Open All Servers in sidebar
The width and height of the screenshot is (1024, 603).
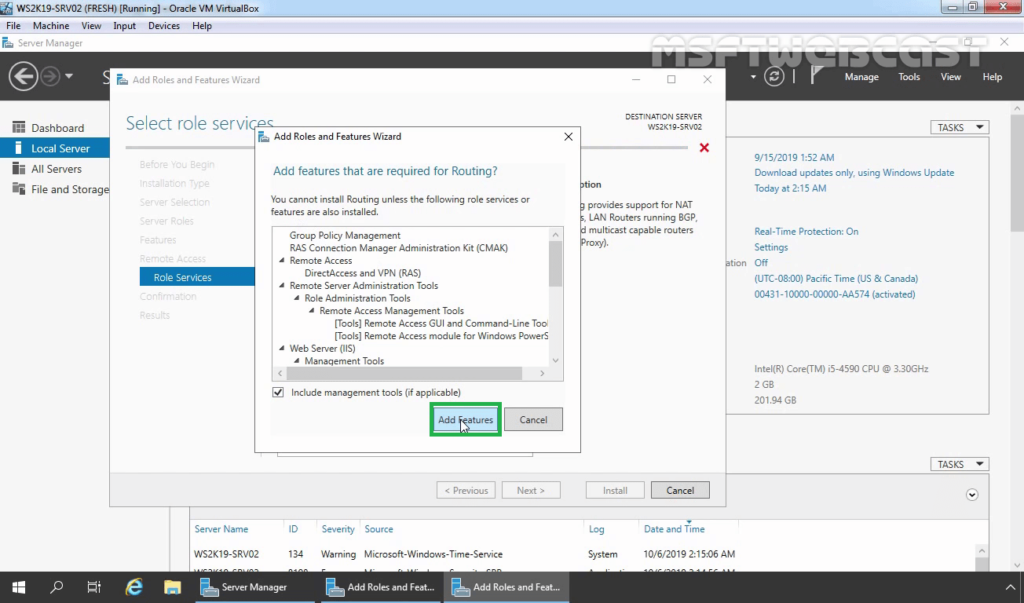[x=54, y=169]
